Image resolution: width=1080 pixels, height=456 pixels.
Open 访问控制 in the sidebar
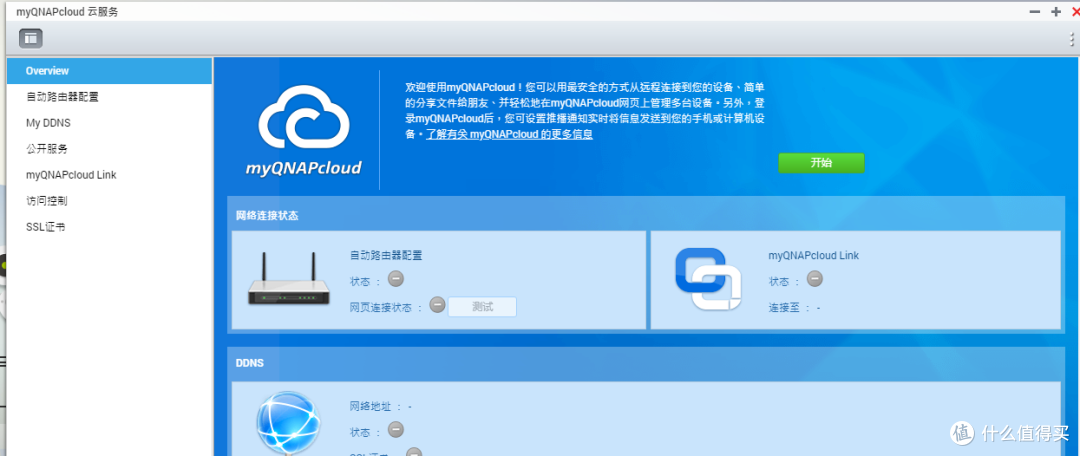tap(110, 201)
